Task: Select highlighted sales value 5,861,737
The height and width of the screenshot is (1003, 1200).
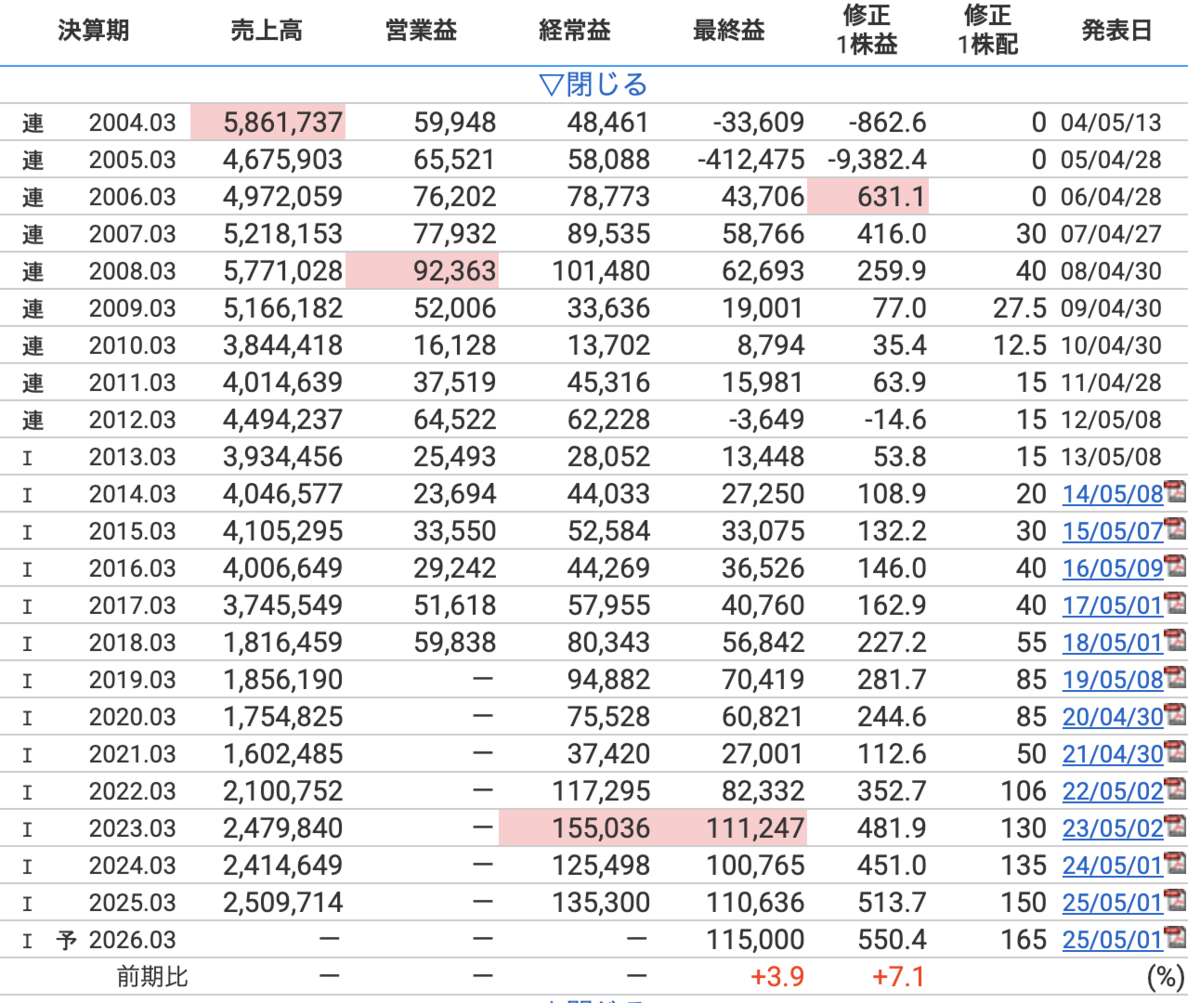Action: coord(268,122)
